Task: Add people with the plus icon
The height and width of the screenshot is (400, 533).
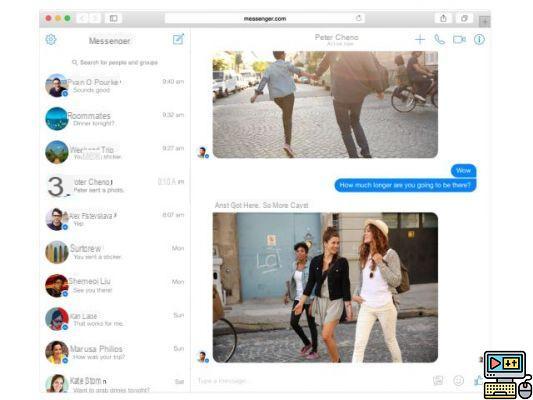Action: coord(420,39)
